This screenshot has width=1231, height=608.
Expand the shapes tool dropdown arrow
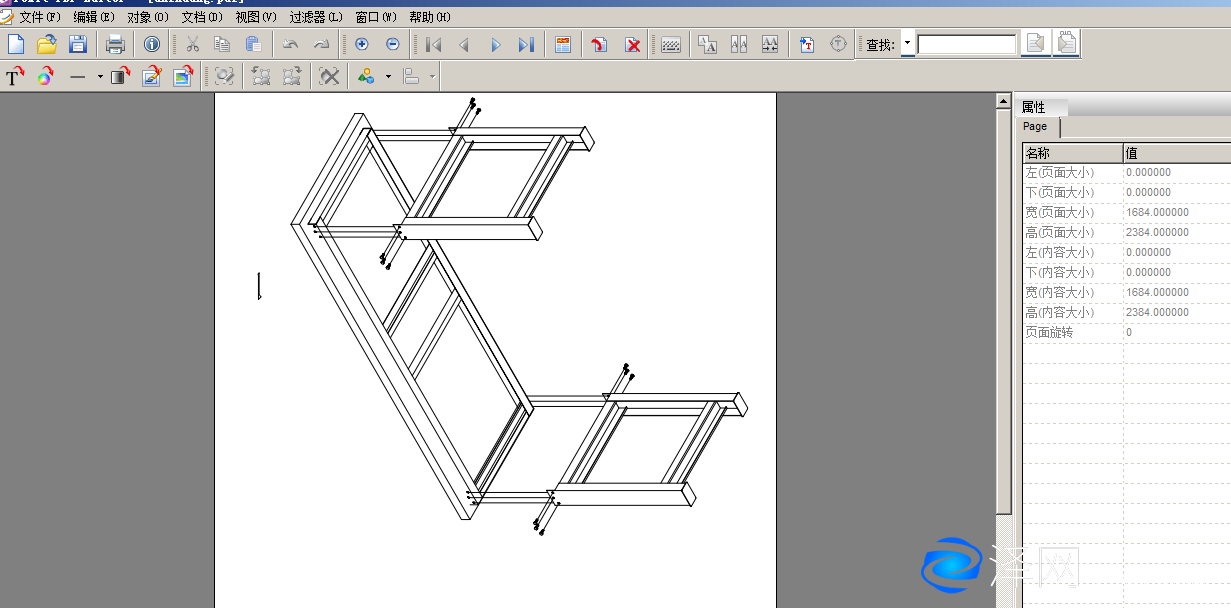point(388,77)
